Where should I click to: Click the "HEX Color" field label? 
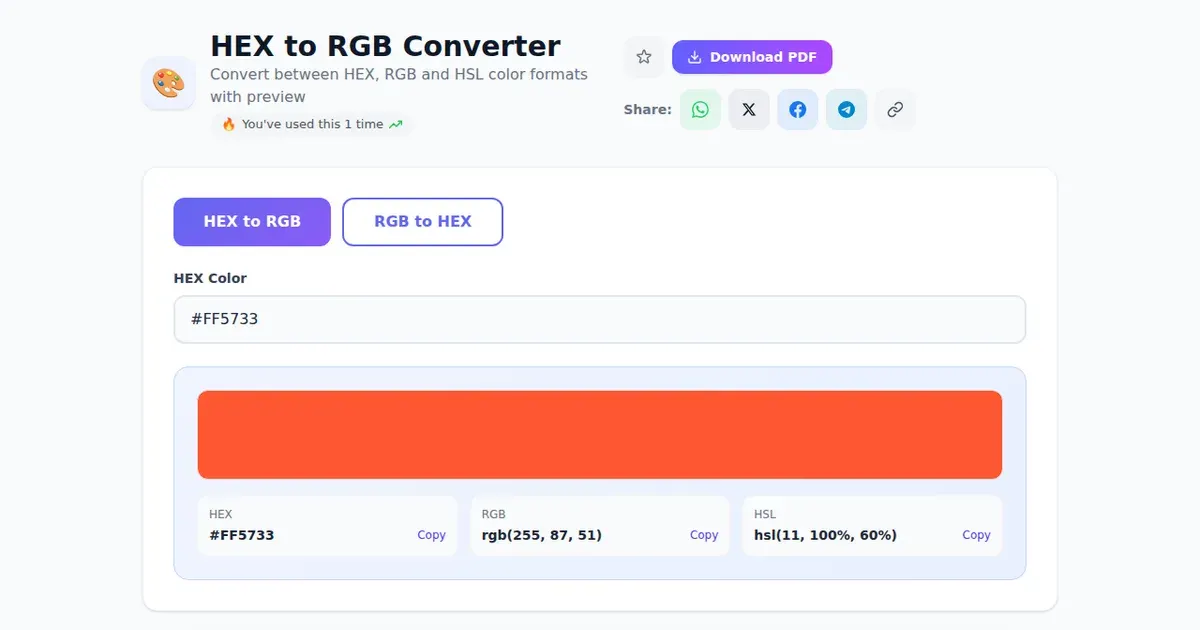click(x=210, y=278)
